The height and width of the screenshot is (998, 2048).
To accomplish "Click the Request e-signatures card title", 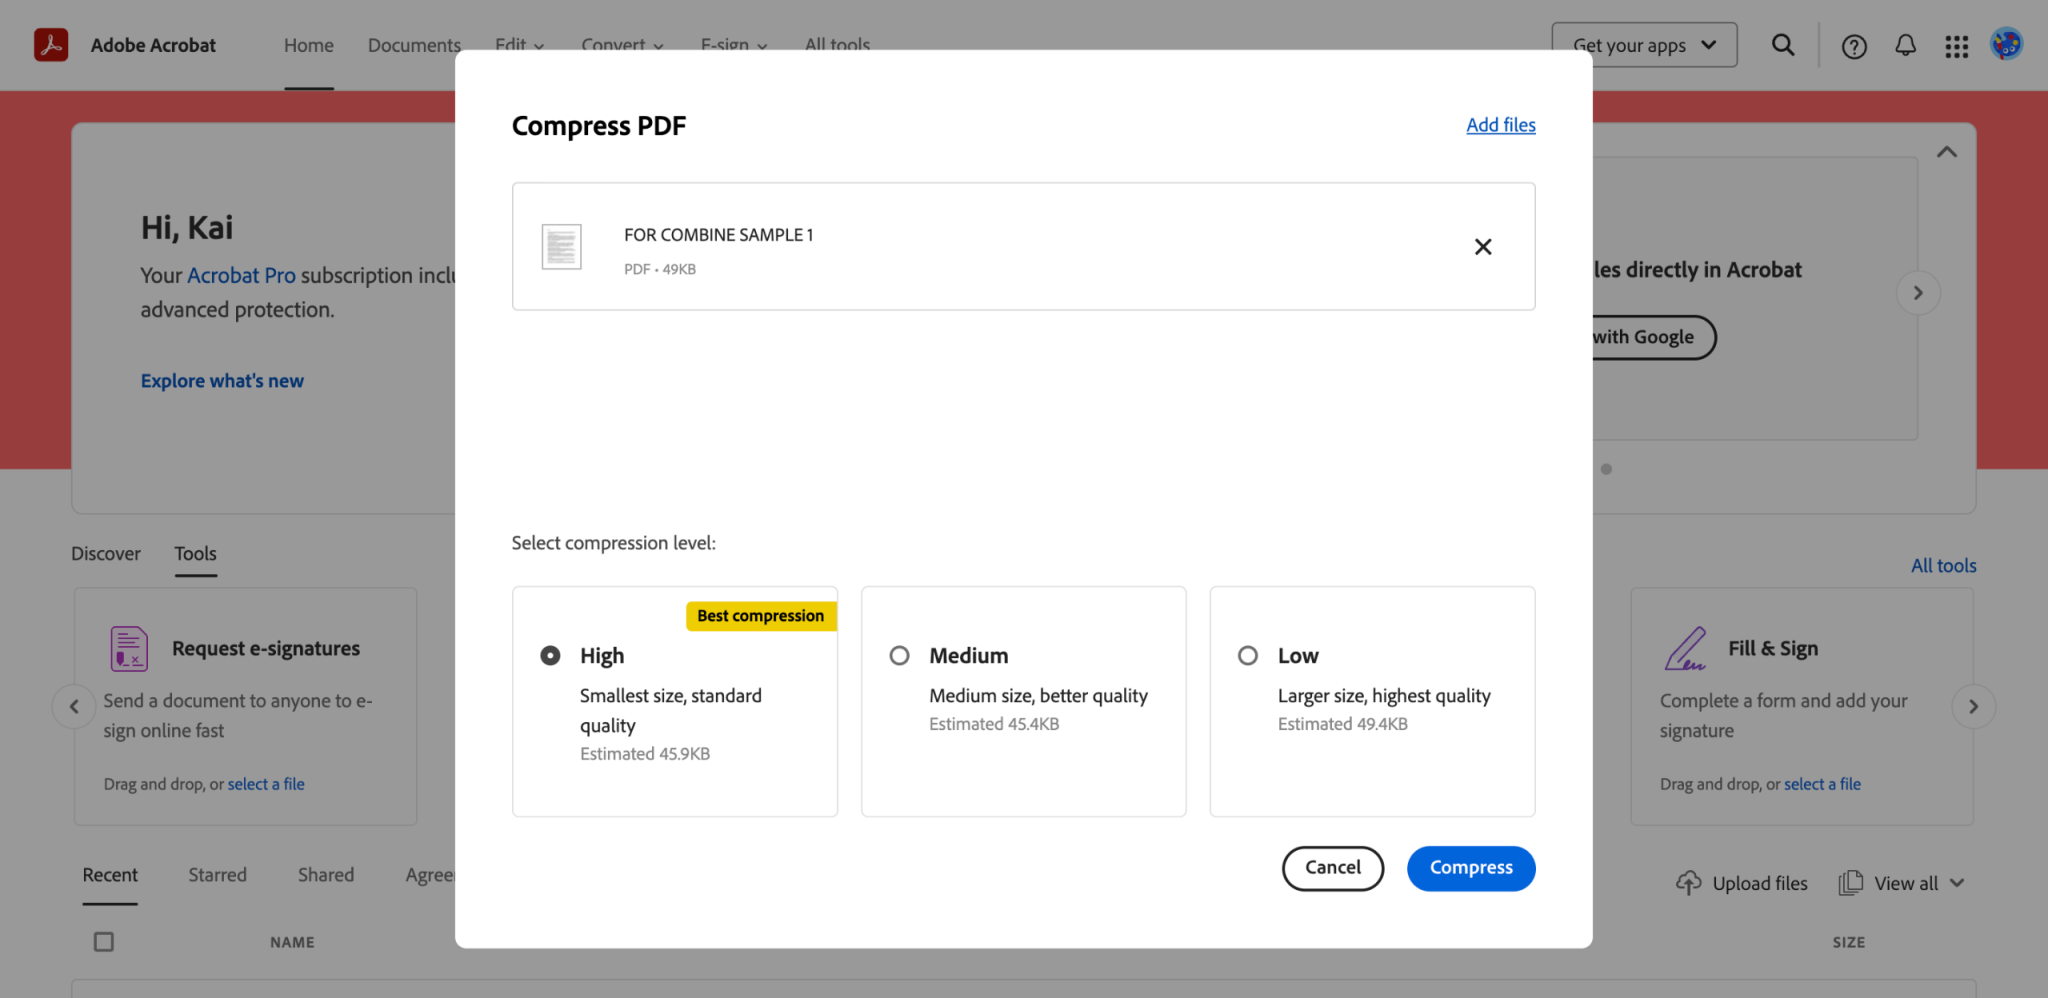I will coord(266,649).
